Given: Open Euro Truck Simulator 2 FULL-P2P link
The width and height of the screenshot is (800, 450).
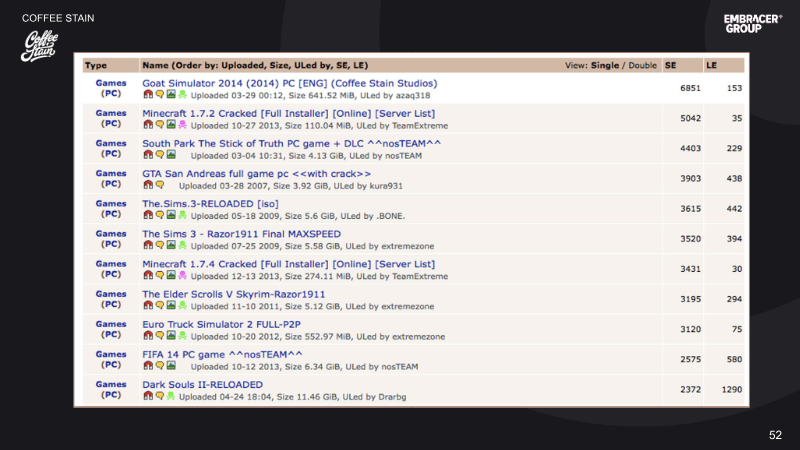Looking at the screenshot, I should pos(221,324).
